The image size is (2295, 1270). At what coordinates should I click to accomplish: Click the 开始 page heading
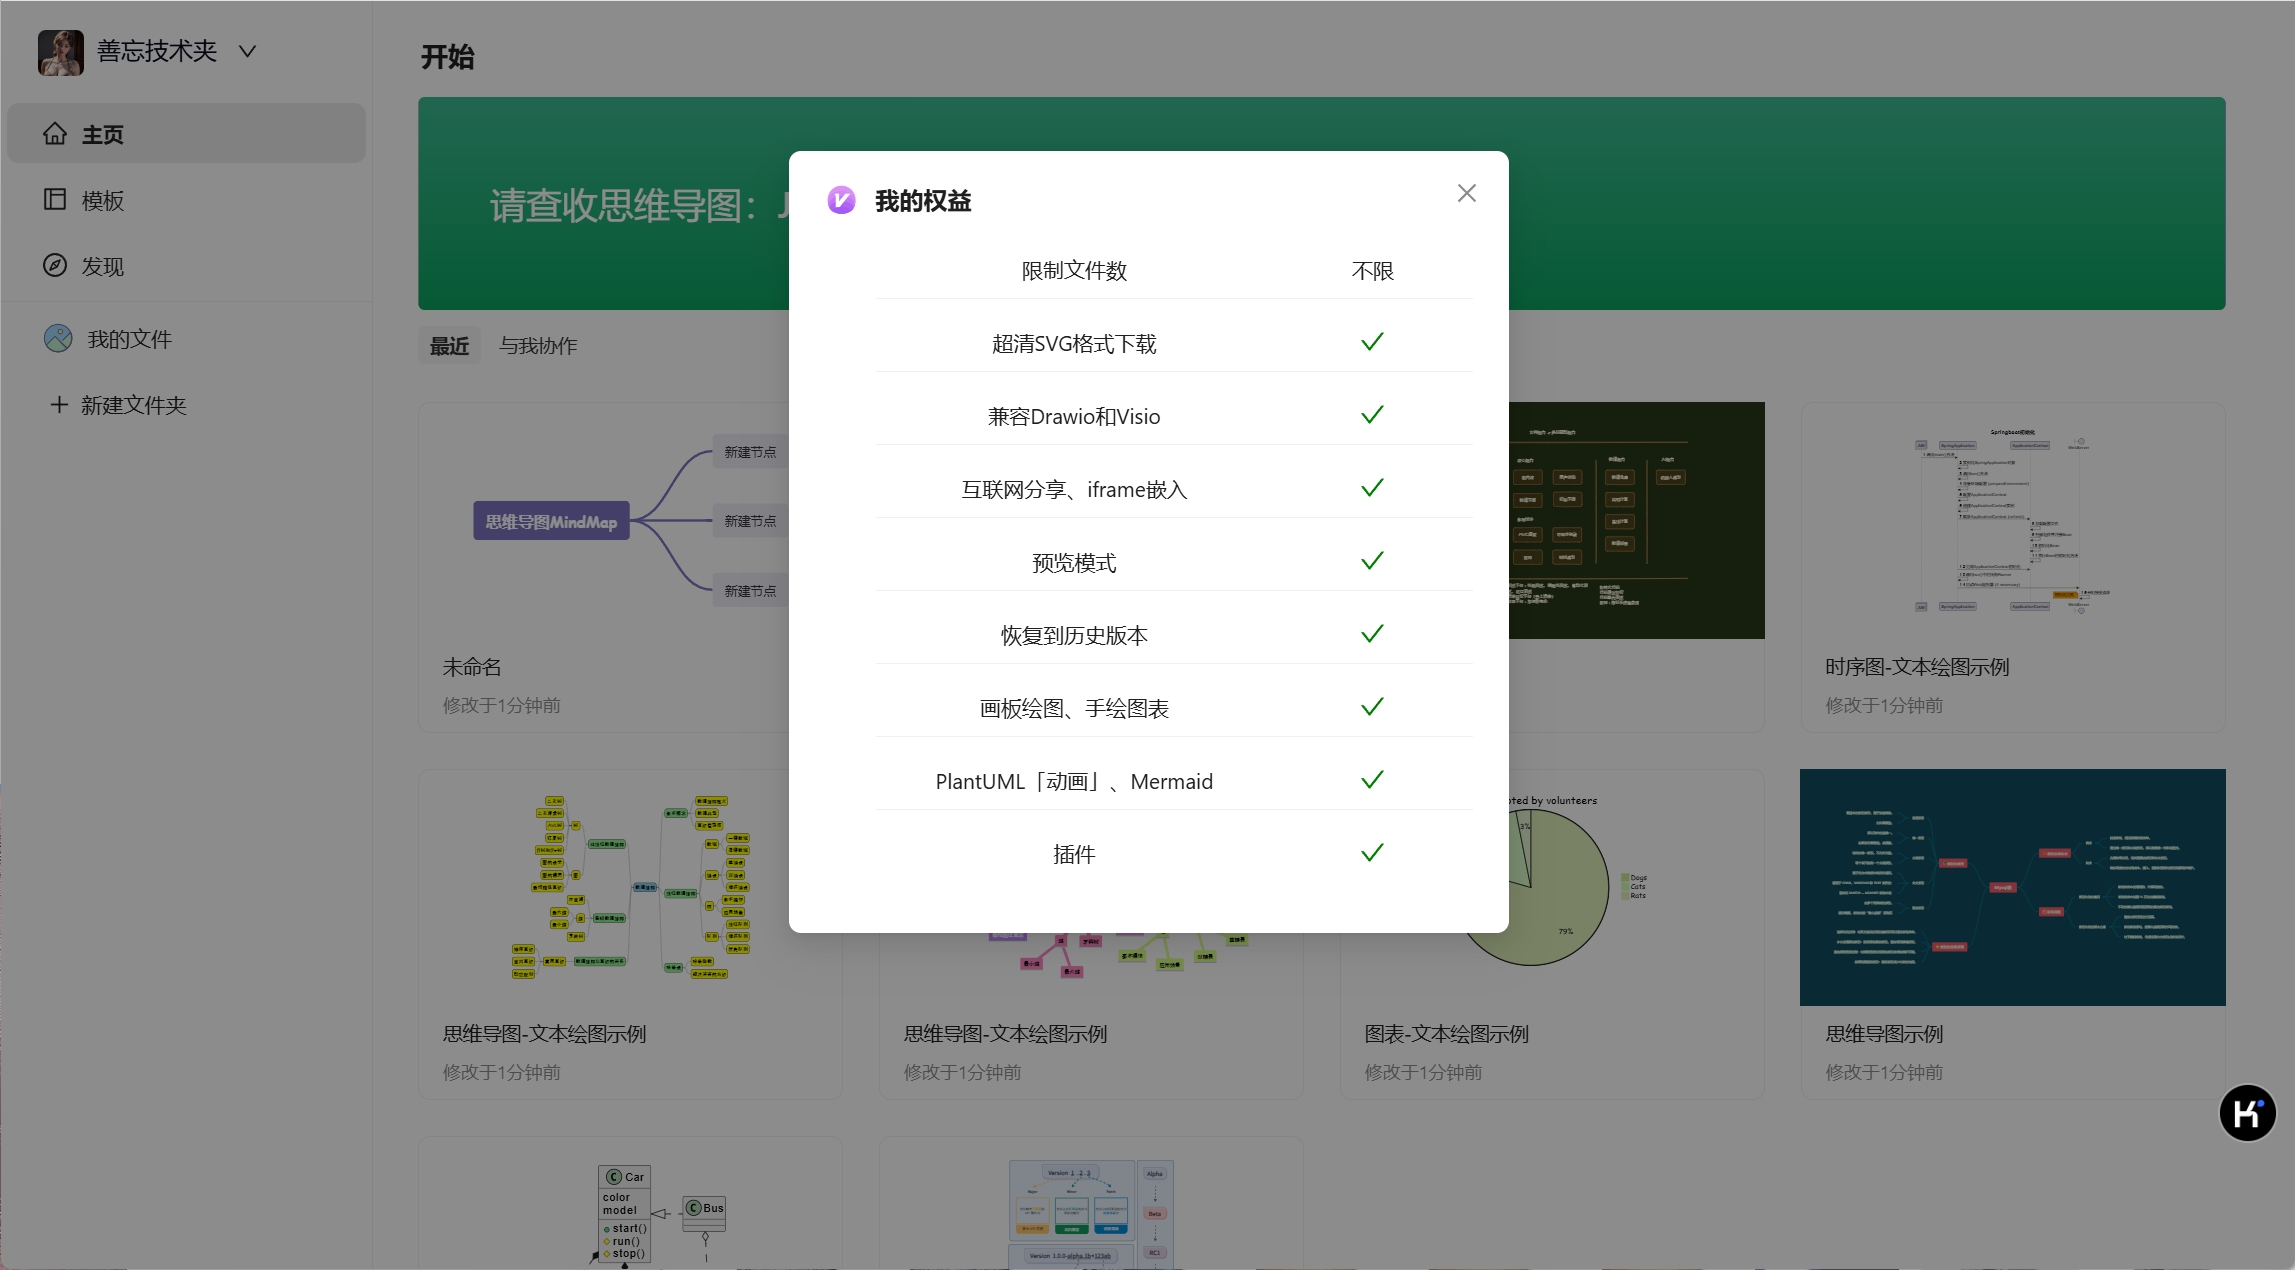pos(447,57)
